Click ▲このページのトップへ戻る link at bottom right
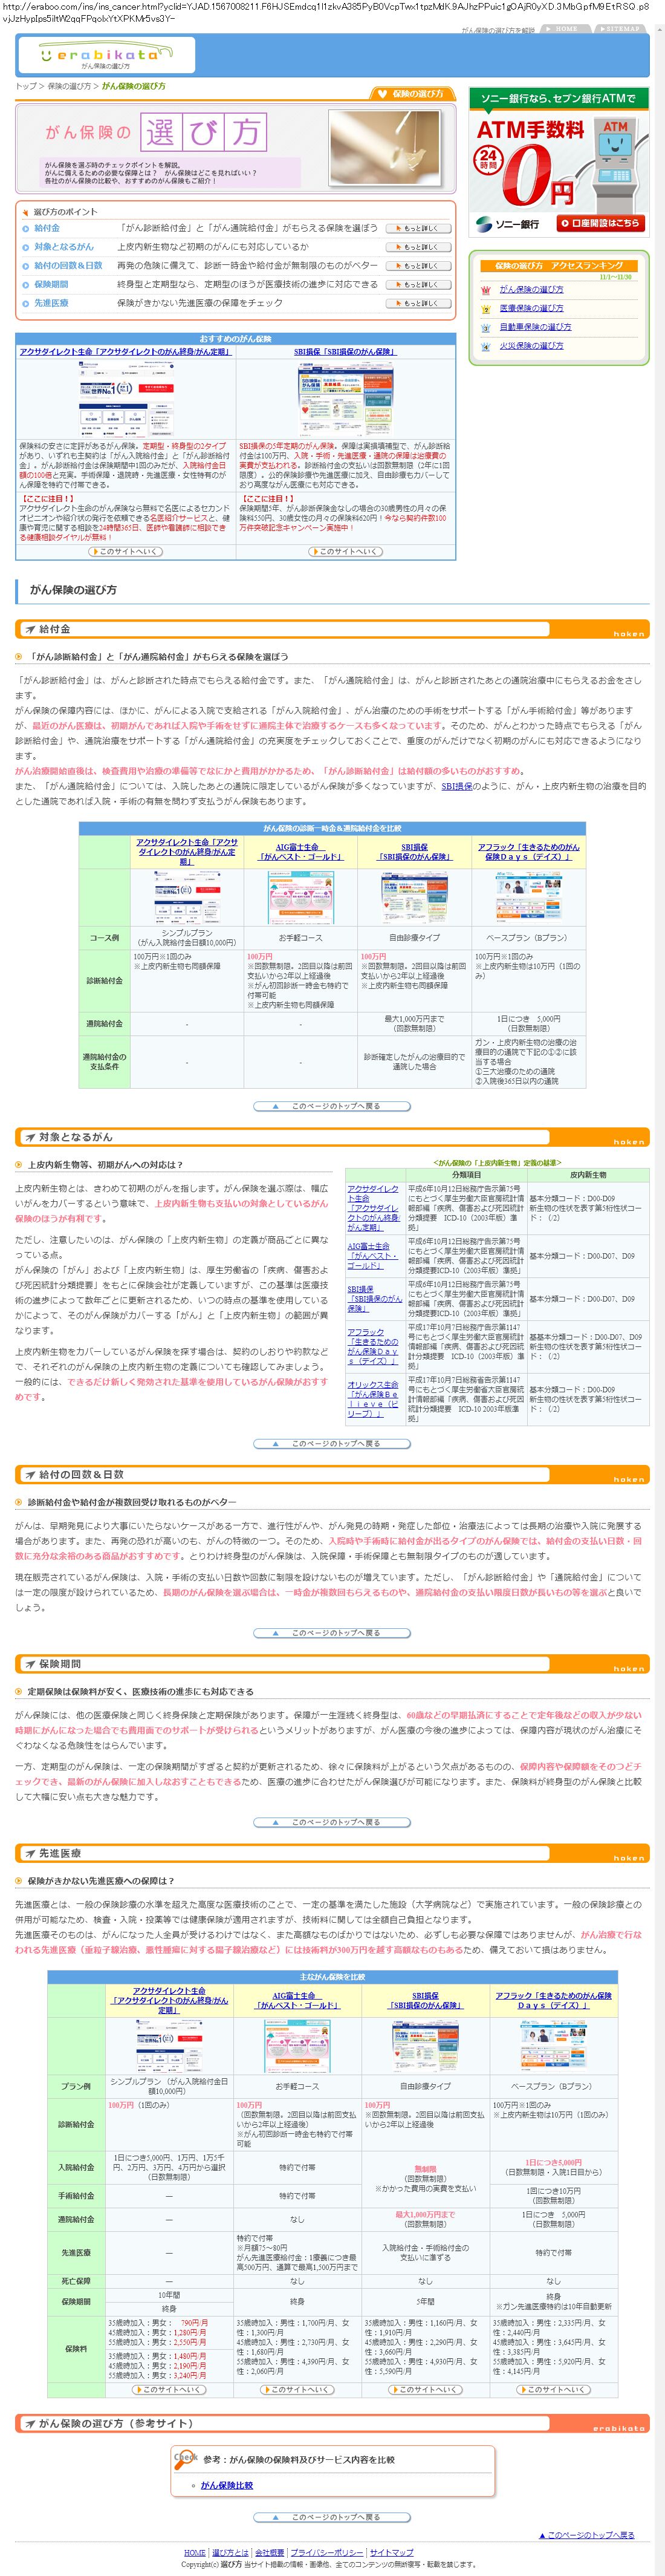The height and width of the screenshot is (2576, 665). [587, 2535]
